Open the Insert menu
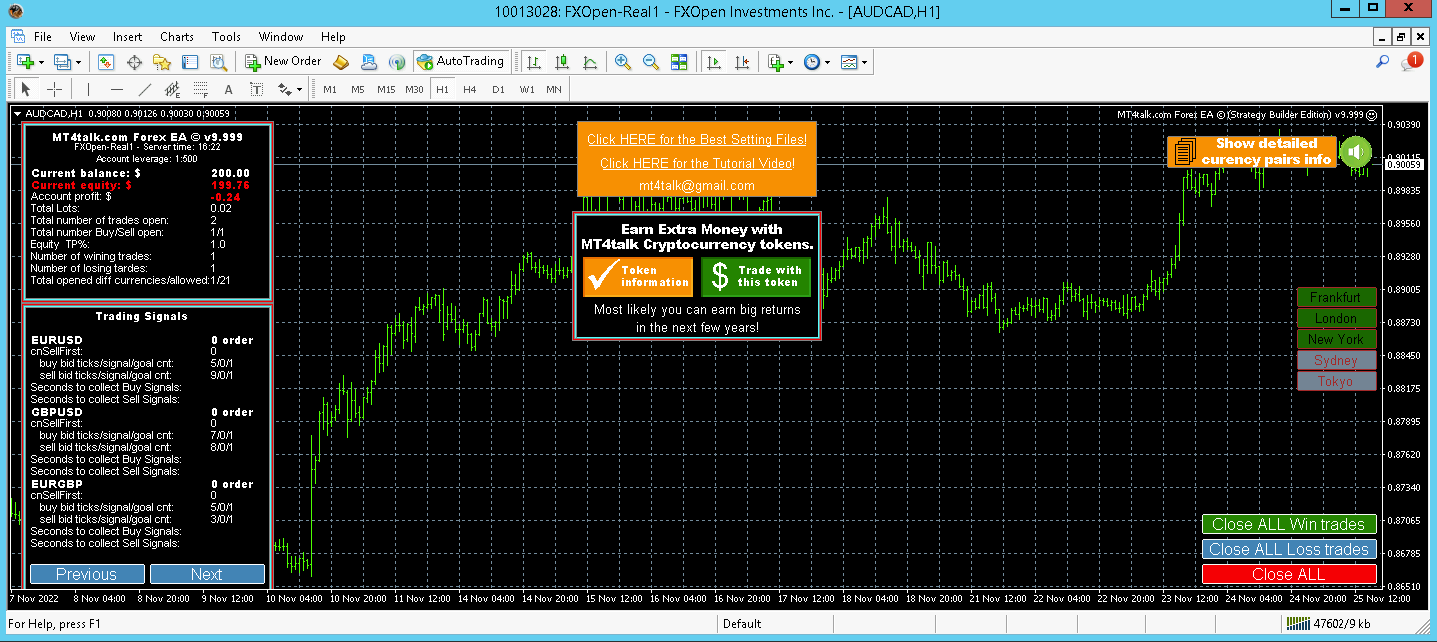Screen dimensions: 1437x642 [x=128, y=37]
